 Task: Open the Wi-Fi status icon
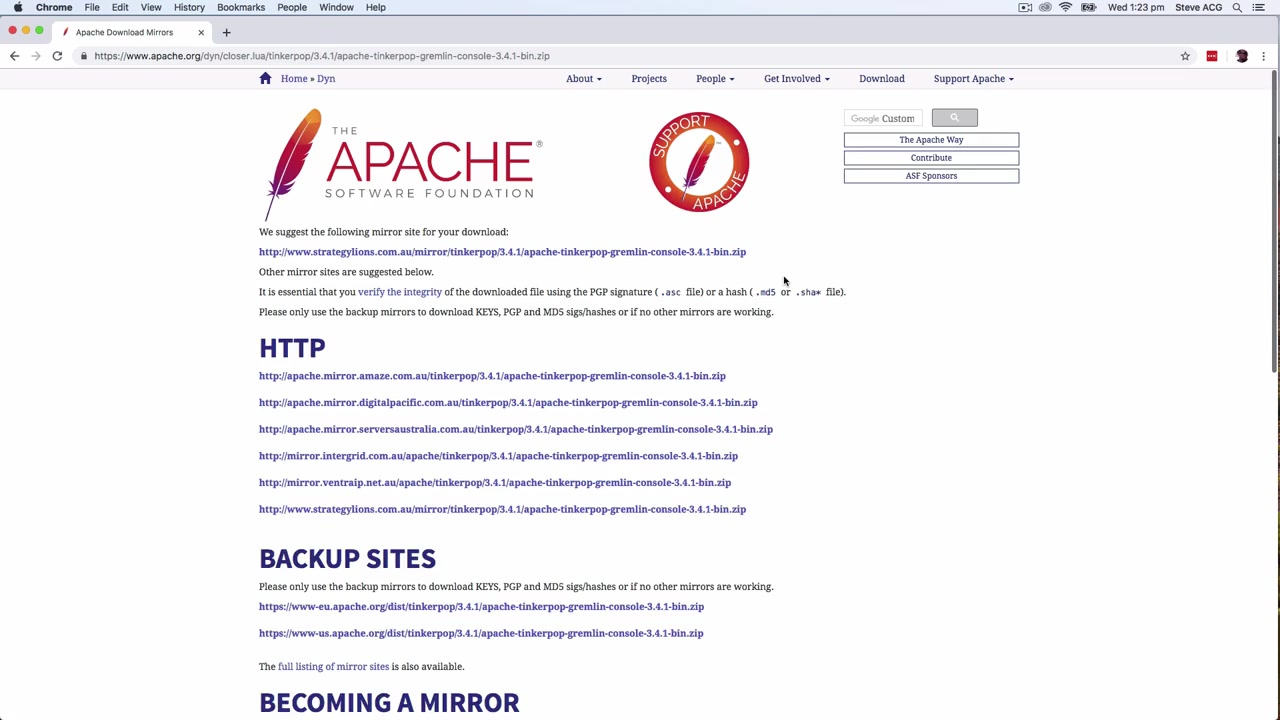(x=1066, y=7)
